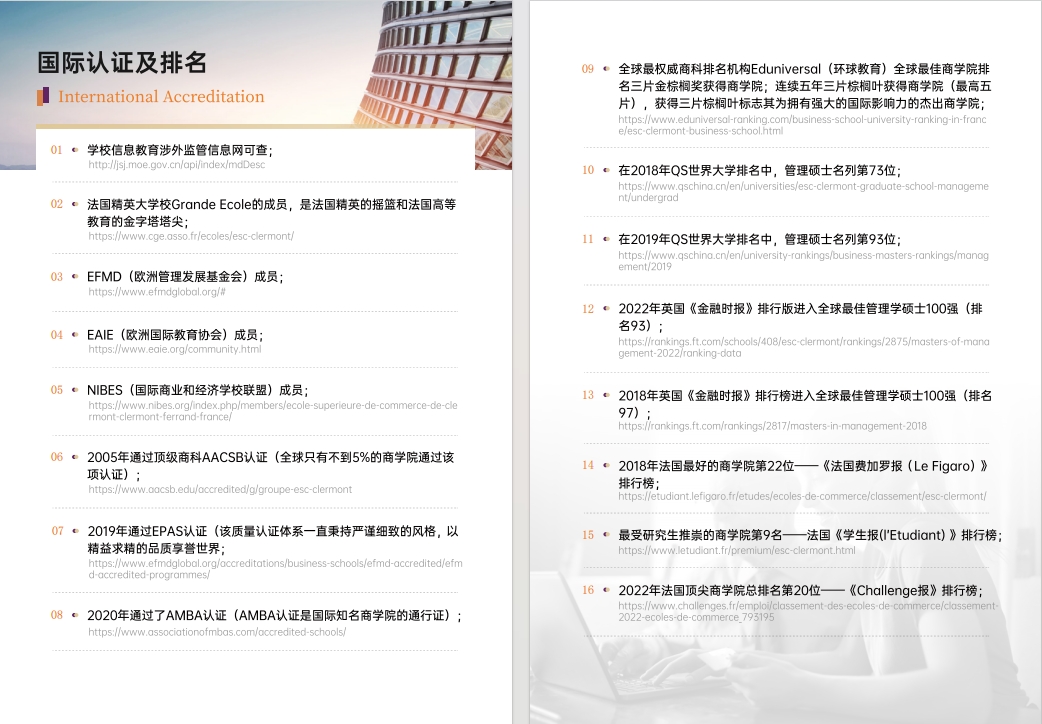The image size is (1042, 724).
Task: Open the qschina.cn universities link under item 10
Action: tap(803, 191)
